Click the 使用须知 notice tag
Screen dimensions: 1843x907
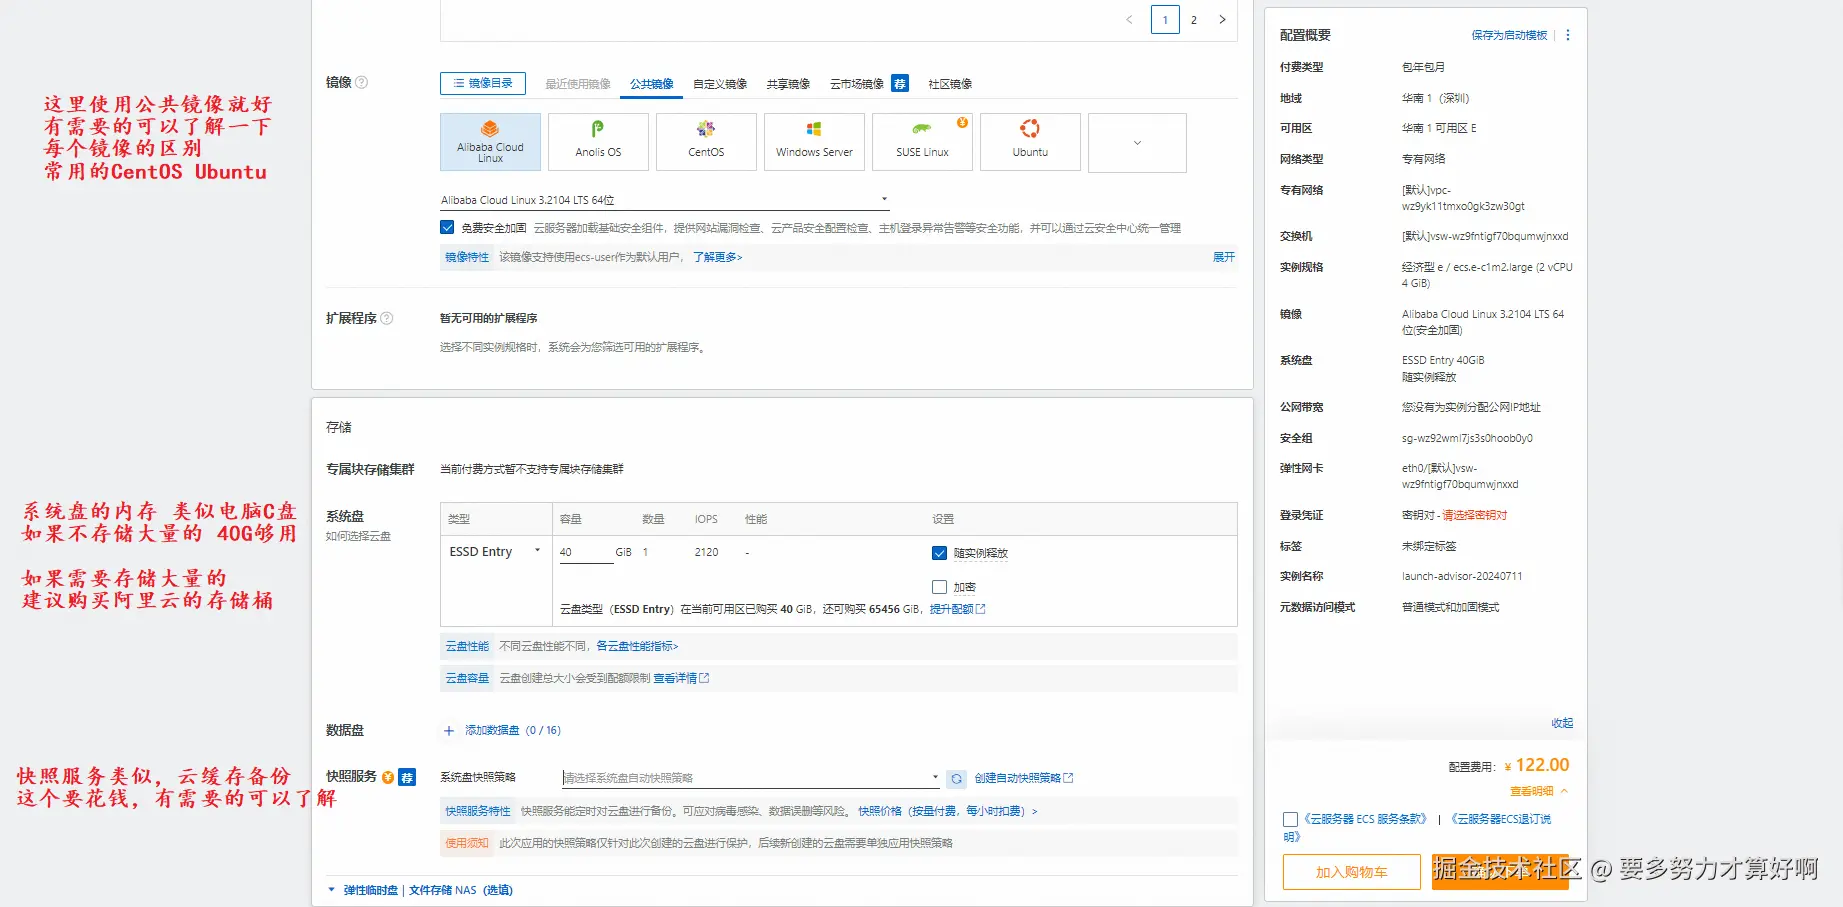[467, 843]
